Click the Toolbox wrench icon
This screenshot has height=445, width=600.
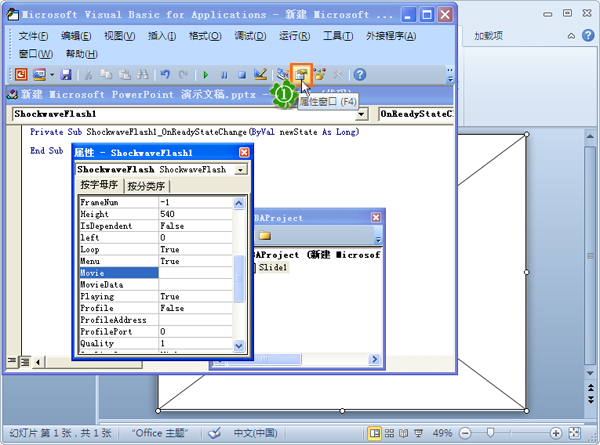pos(338,74)
